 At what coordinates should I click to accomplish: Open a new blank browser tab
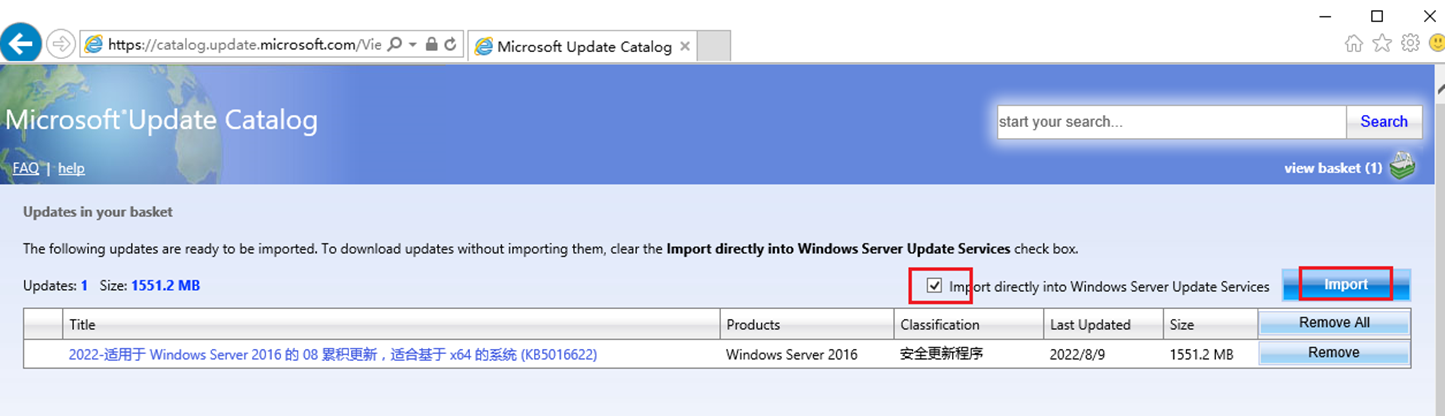click(714, 46)
